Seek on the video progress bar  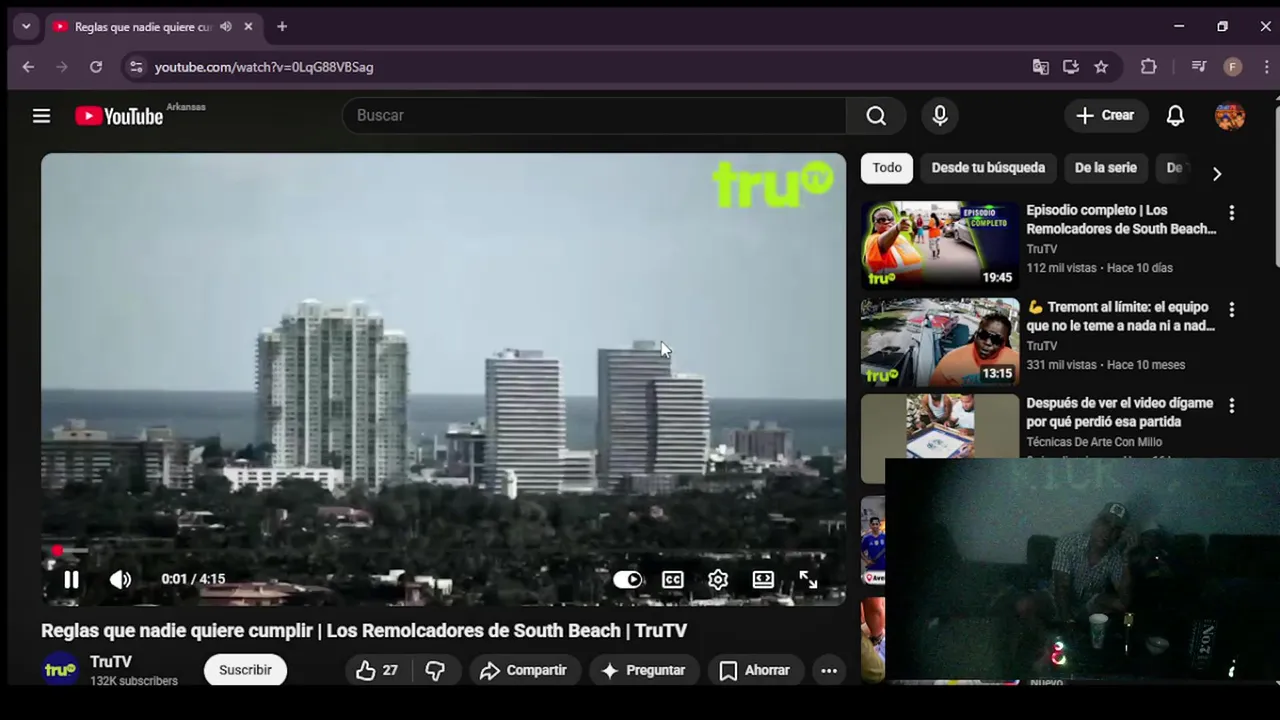click(443, 551)
